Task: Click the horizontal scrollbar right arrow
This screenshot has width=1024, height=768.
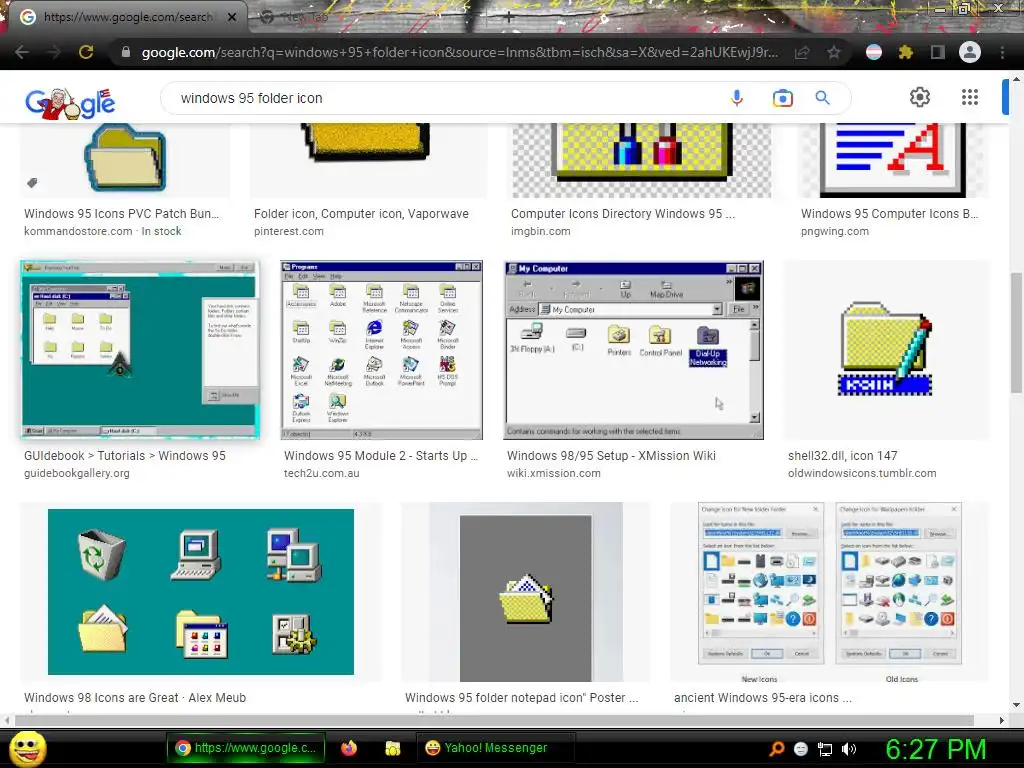Action: pyautogui.click(x=1002, y=720)
